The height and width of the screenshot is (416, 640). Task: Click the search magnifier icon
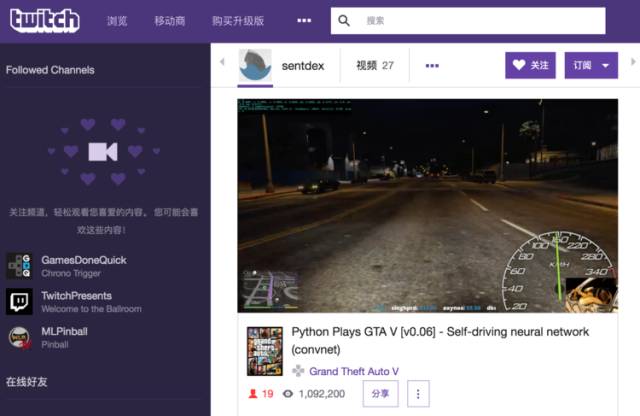[344, 20]
